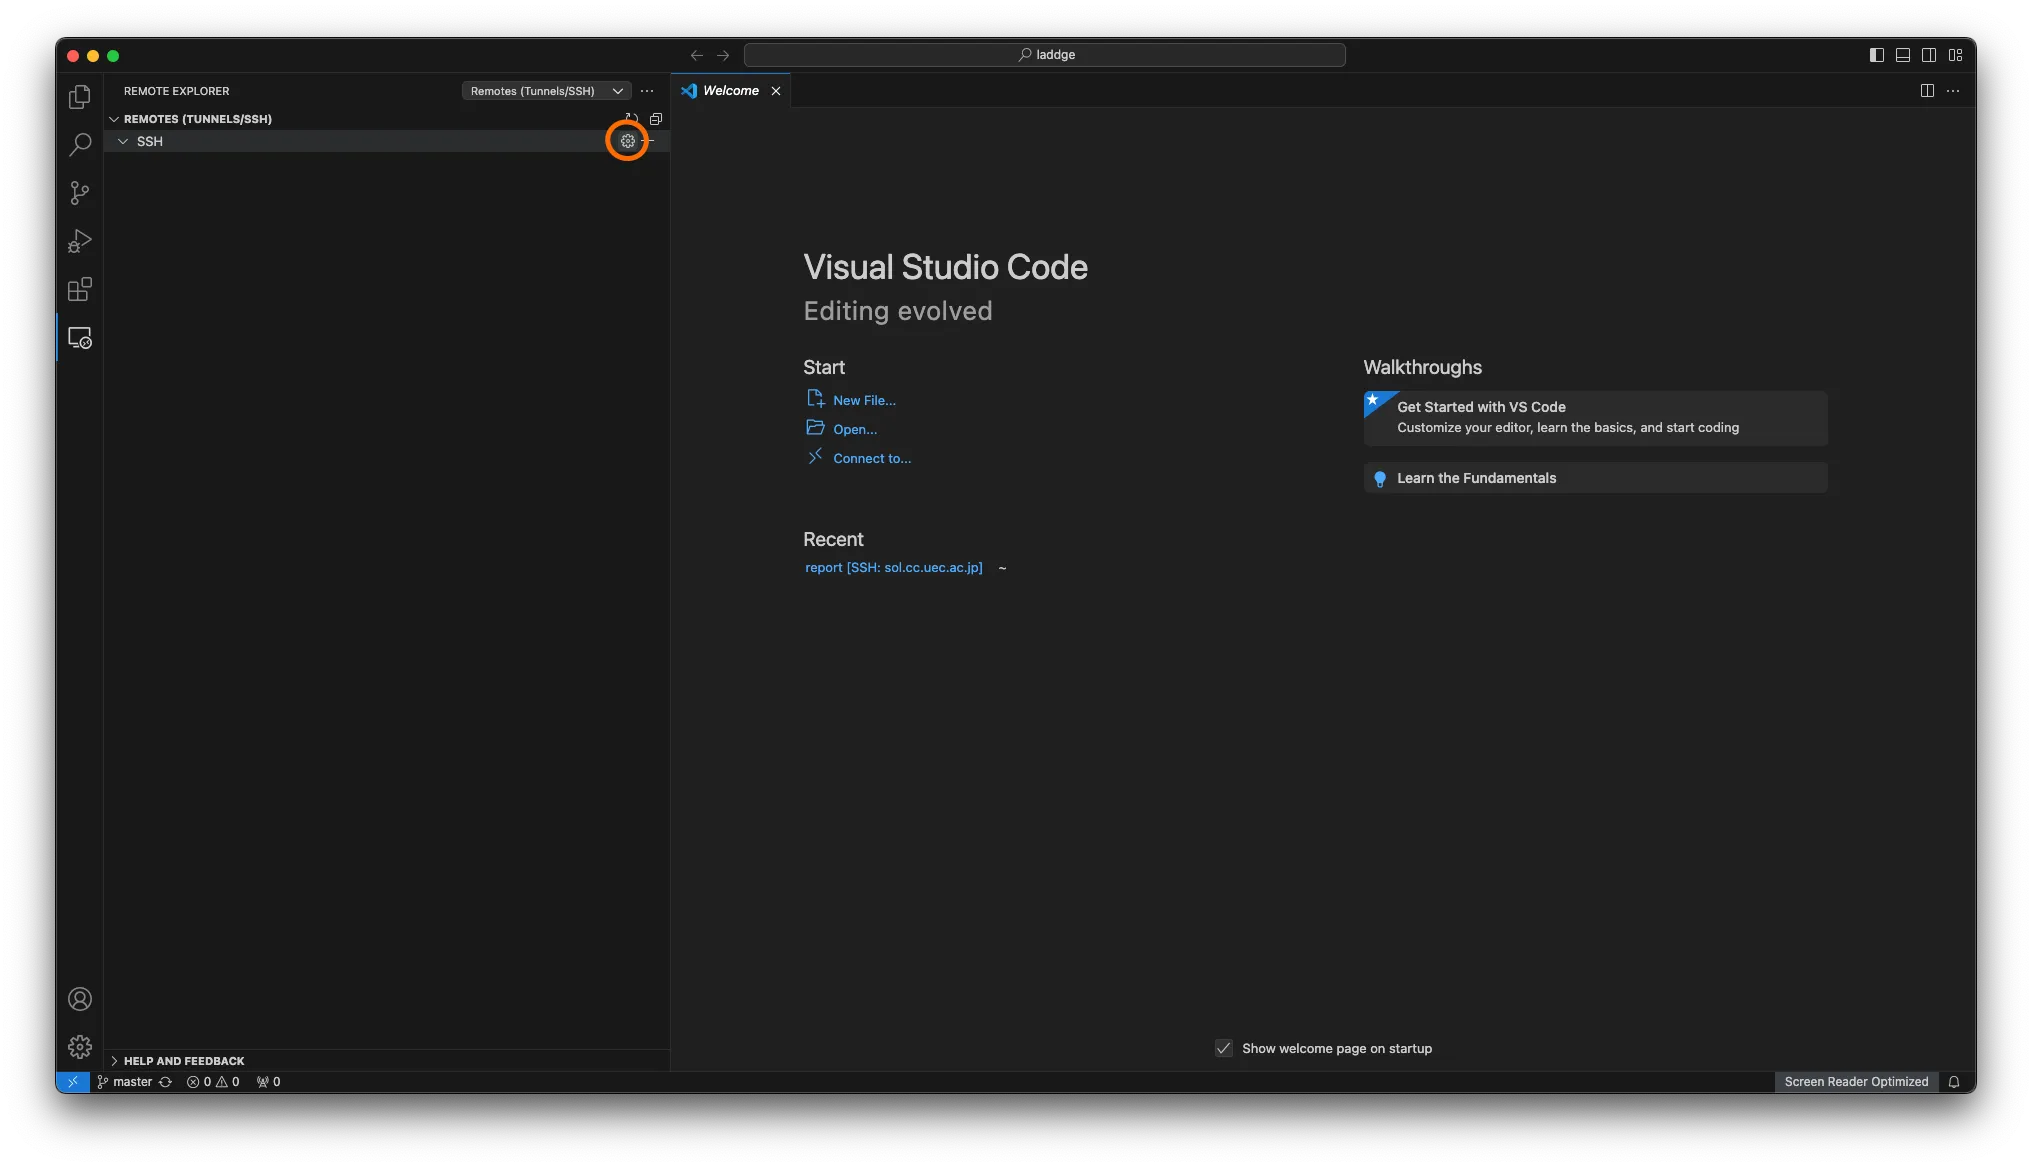
Task: Collapse Remotes (Tunnels/SSH) section
Action: [114, 119]
